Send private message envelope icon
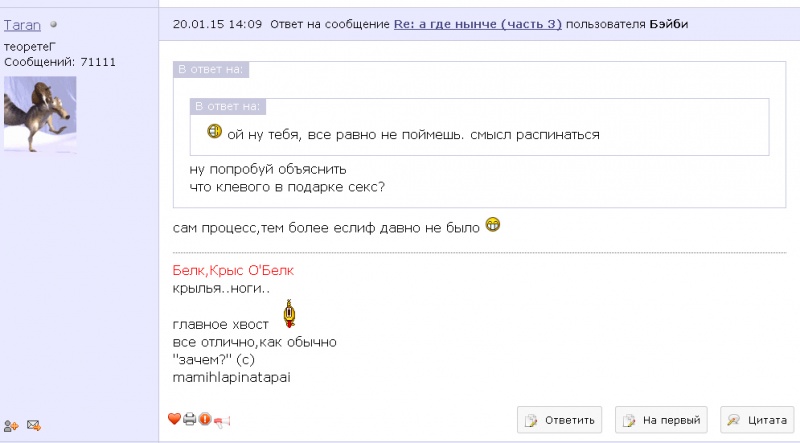The height and width of the screenshot is (443, 800). (x=34, y=425)
